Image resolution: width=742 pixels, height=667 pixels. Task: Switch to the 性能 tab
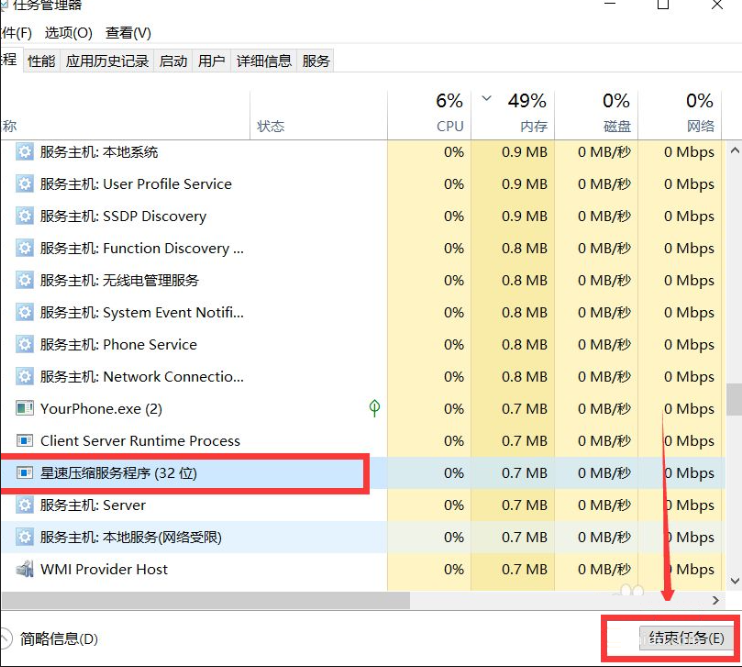click(x=41, y=61)
